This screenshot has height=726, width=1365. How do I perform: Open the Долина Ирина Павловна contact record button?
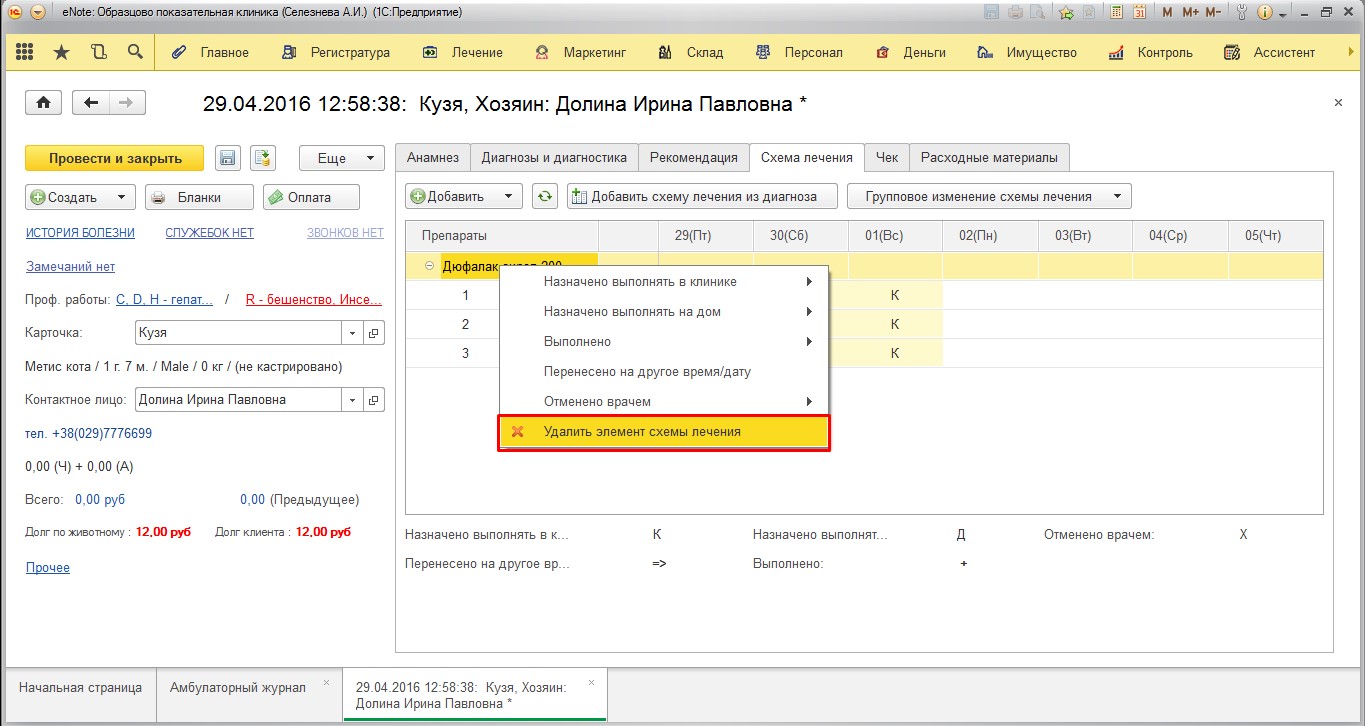pyautogui.click(x=374, y=400)
